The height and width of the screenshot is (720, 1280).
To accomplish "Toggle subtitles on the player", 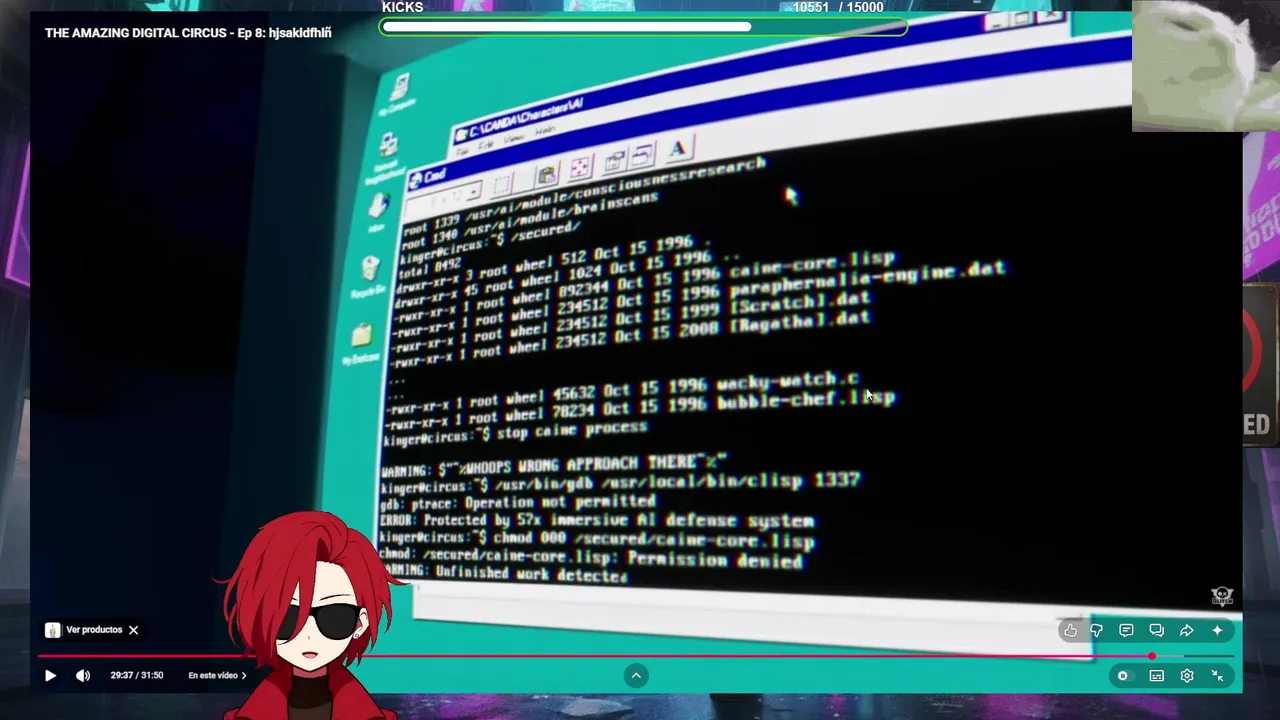I will click(1157, 676).
